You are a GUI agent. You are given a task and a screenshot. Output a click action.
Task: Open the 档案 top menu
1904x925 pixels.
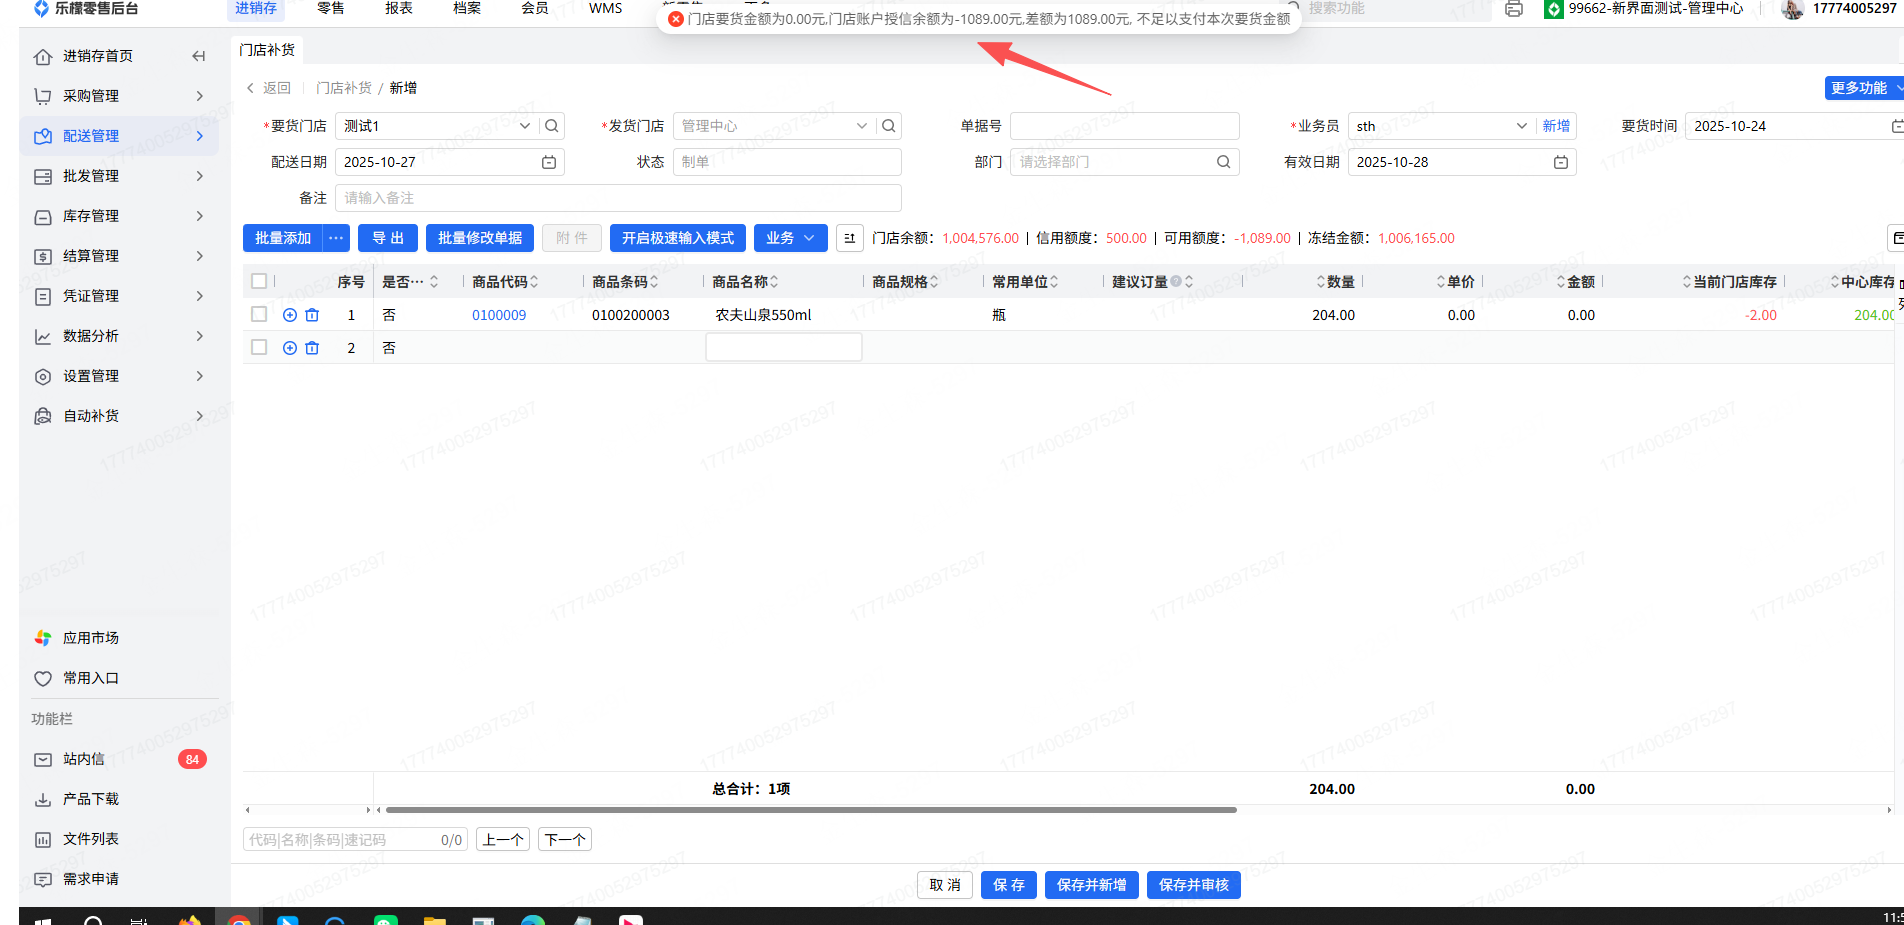point(467,9)
